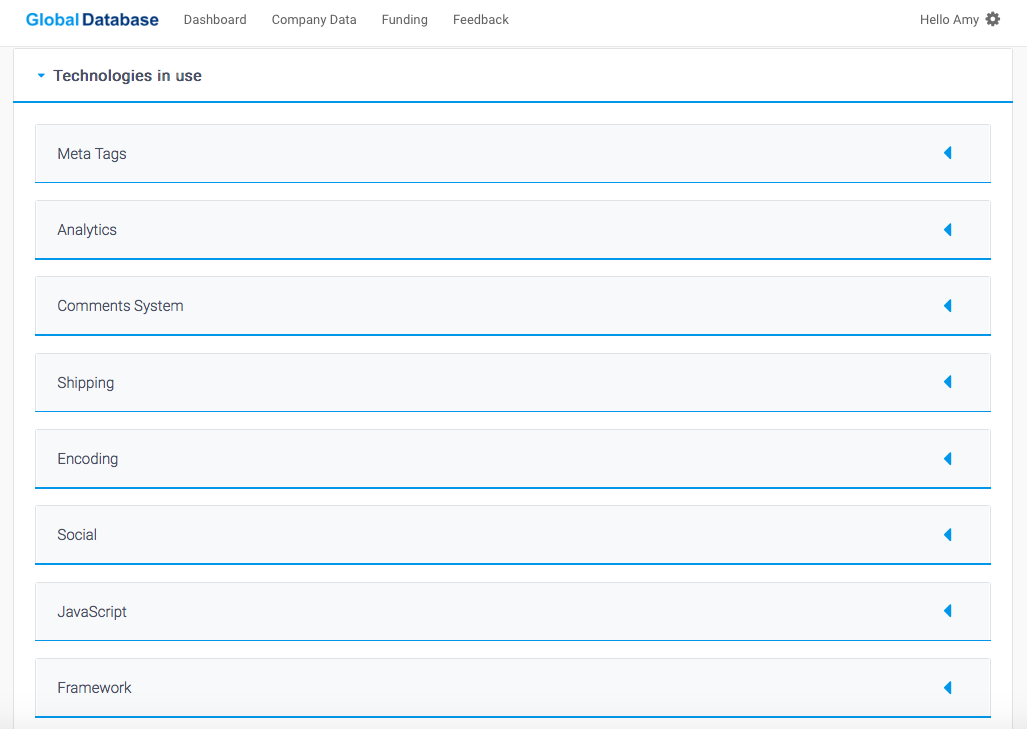The image size is (1027, 729).
Task: Expand the Encoding row arrow
Action: (948, 458)
